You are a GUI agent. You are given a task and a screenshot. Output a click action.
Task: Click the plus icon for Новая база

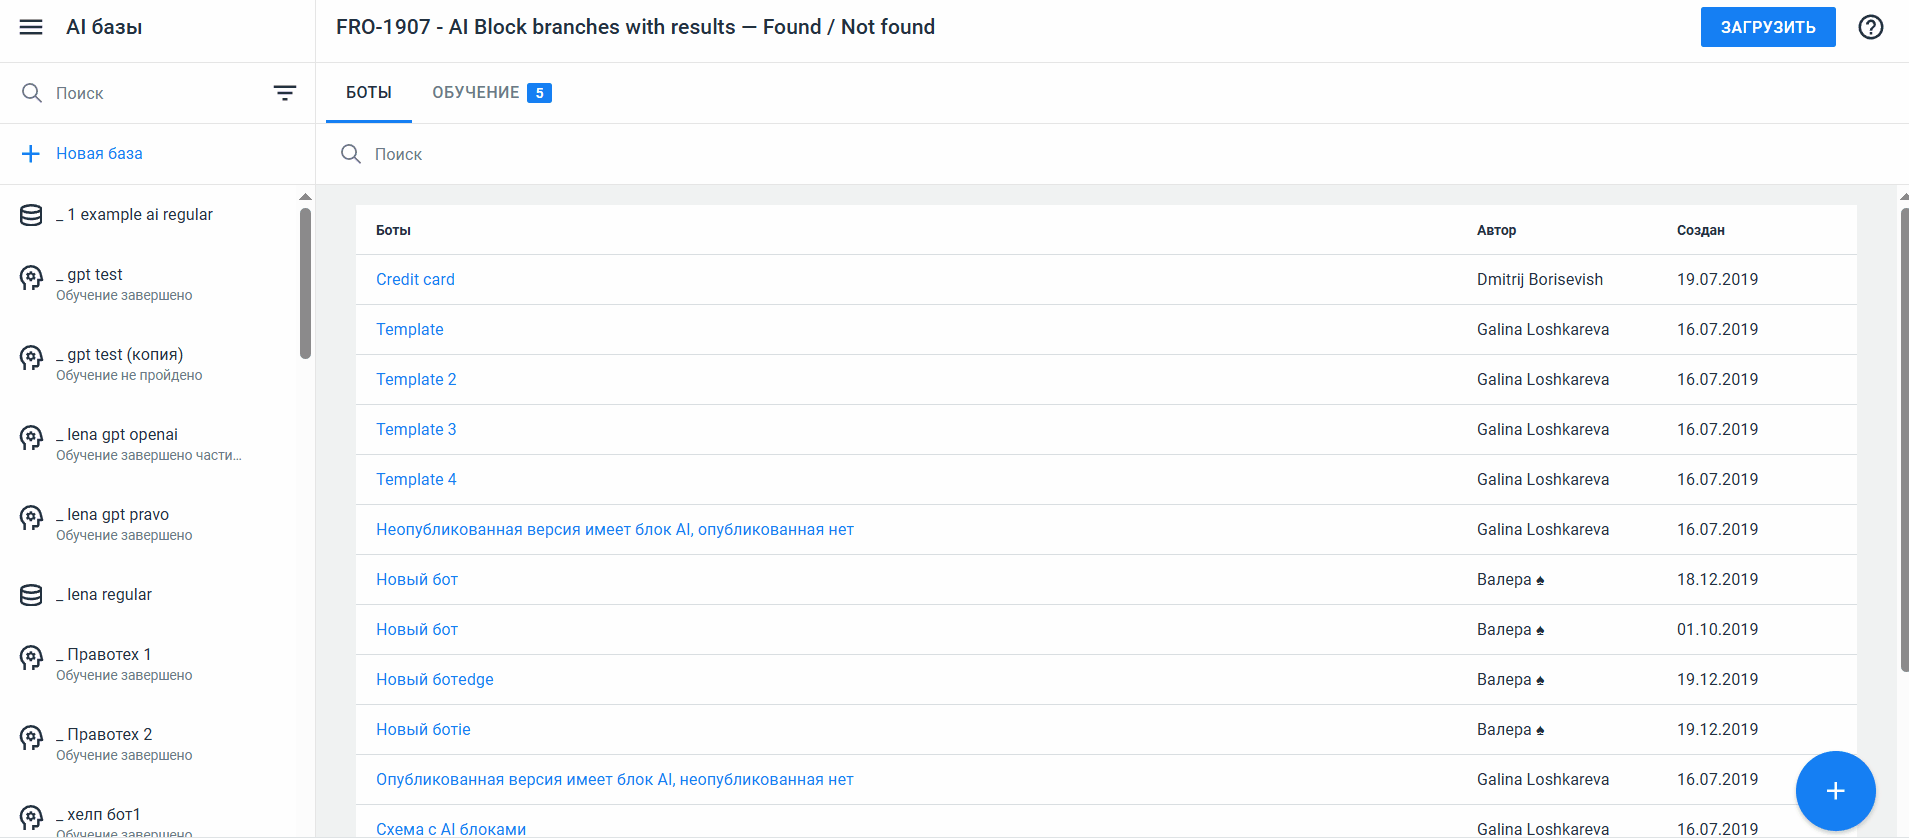pos(31,154)
